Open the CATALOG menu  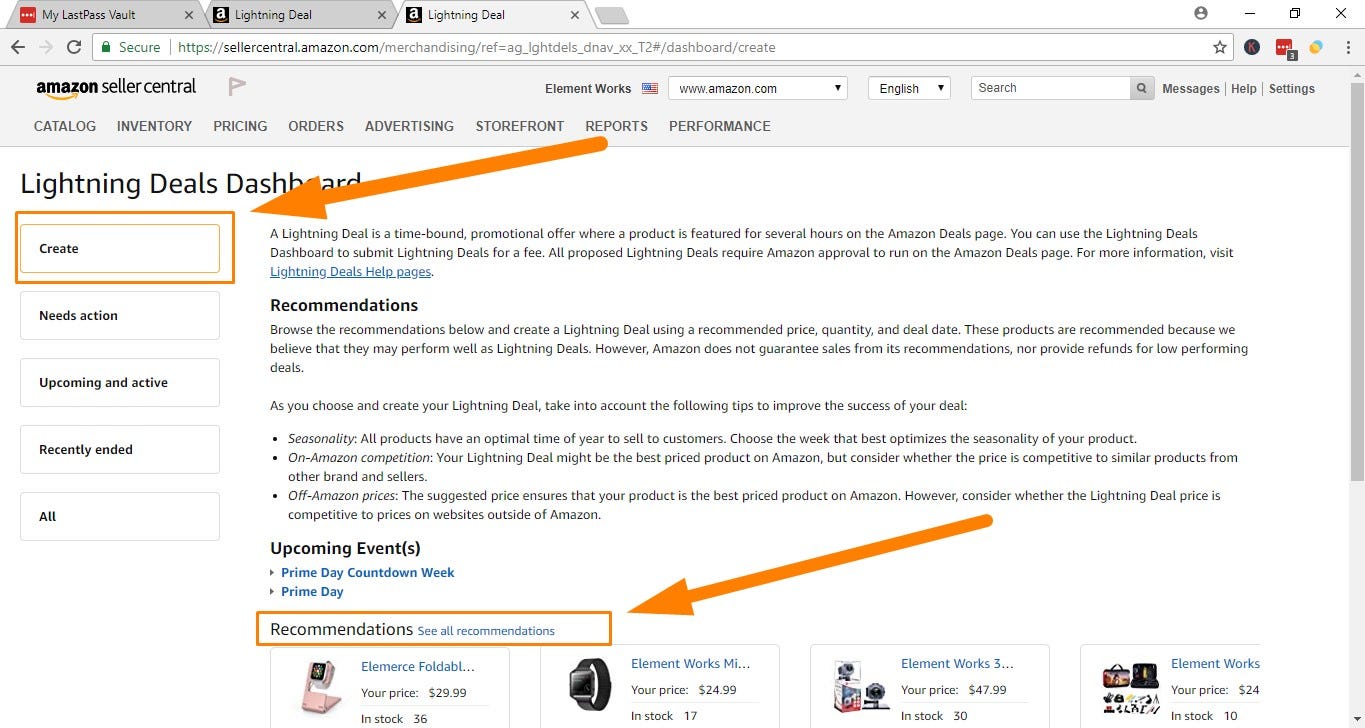coord(65,126)
